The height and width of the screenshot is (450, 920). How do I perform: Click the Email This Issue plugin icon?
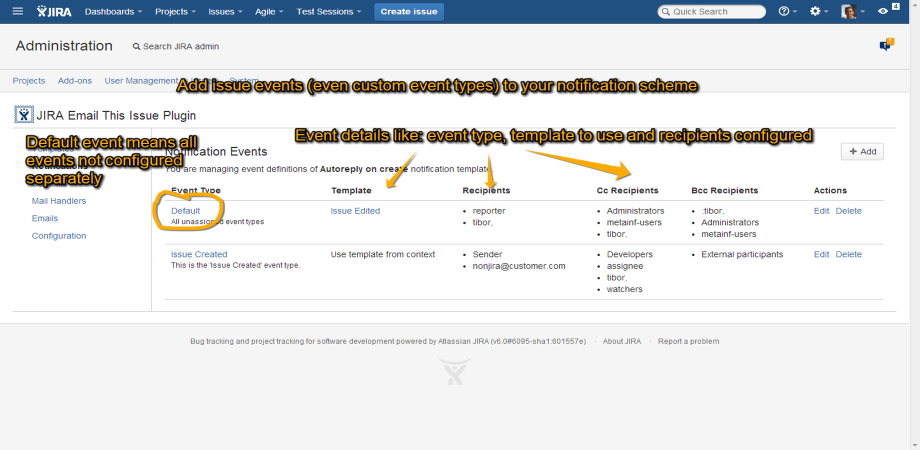(x=23, y=115)
